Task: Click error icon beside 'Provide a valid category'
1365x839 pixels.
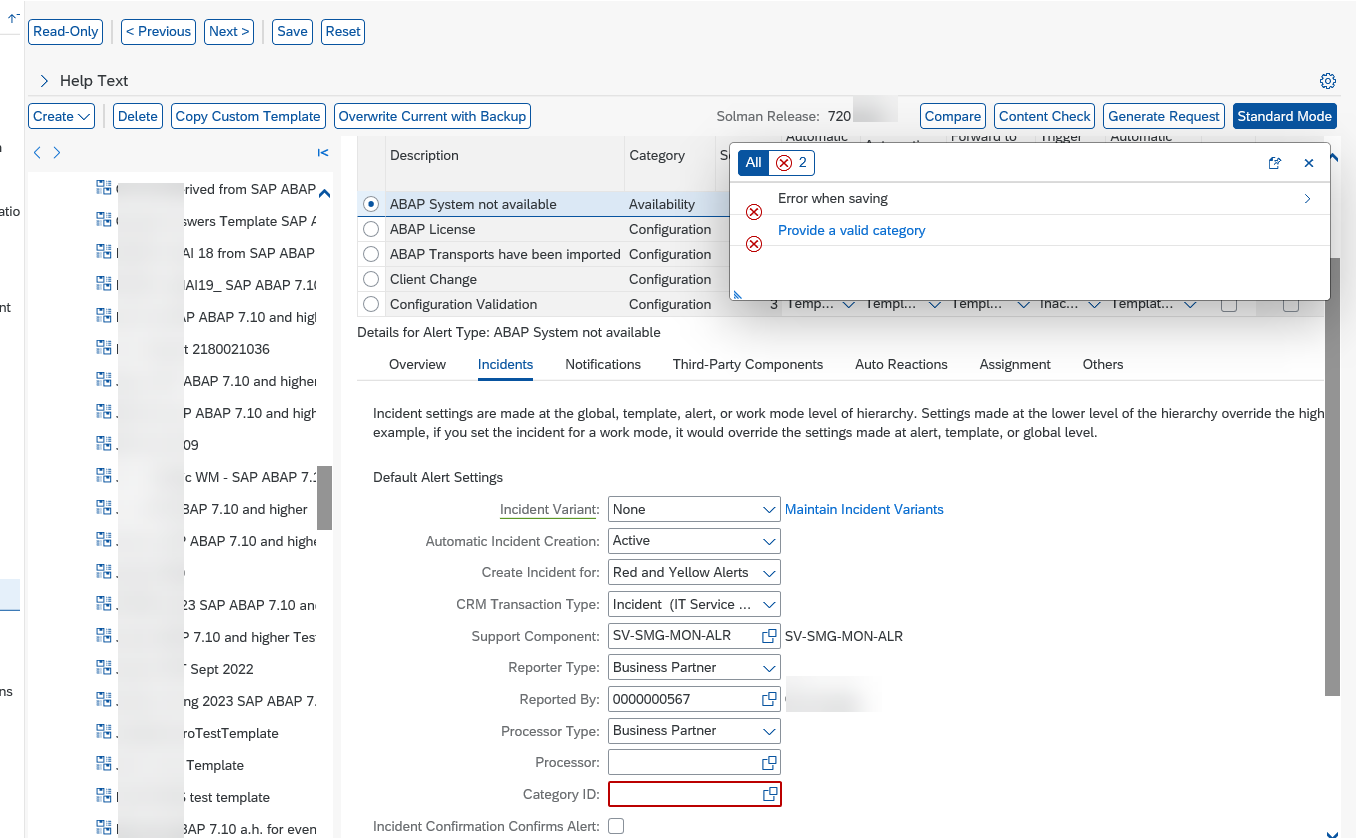Action: [754, 244]
